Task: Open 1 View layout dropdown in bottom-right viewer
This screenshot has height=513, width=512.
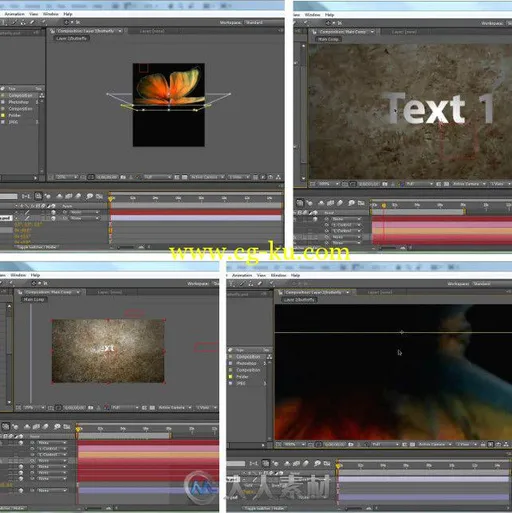Action: point(467,445)
